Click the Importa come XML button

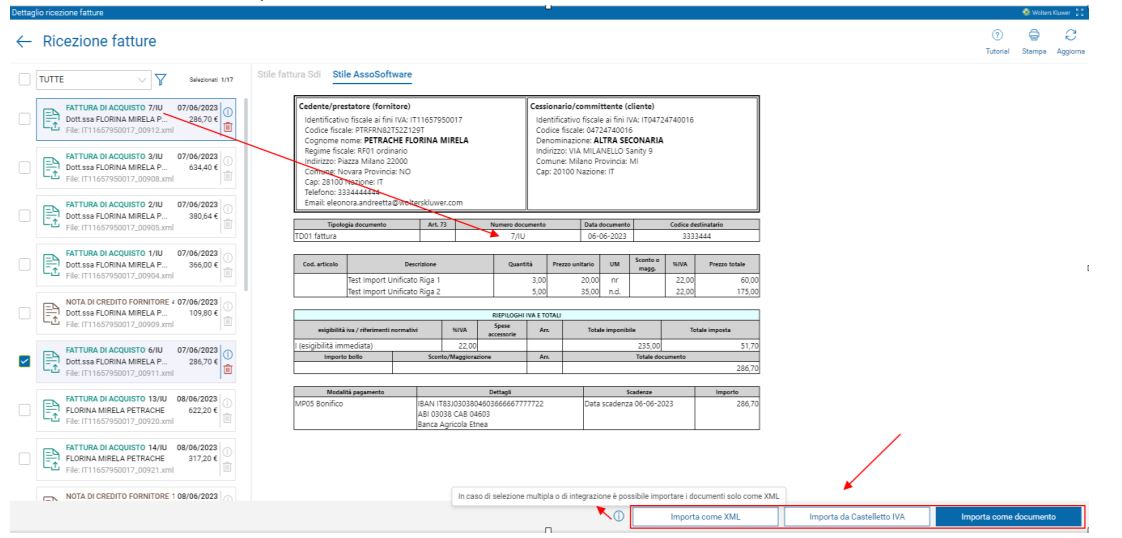click(705, 517)
